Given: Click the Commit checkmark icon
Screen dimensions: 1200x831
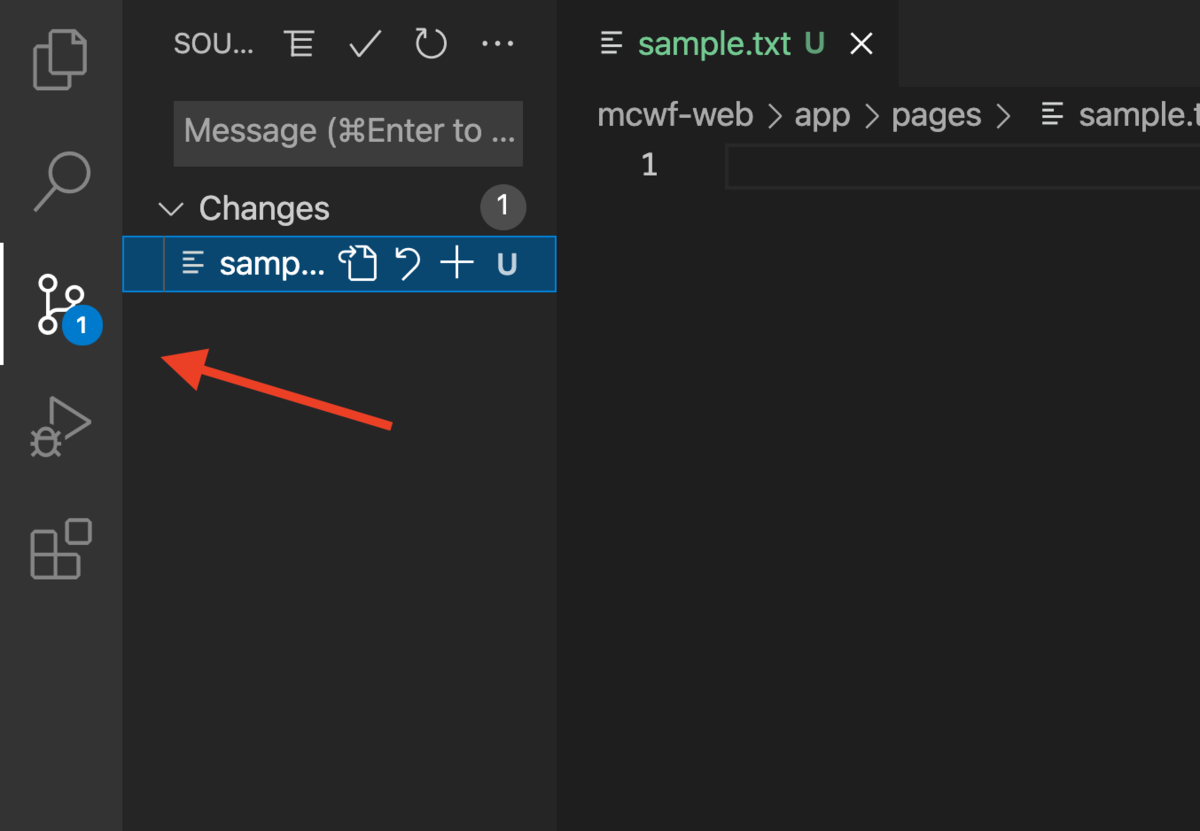Looking at the screenshot, I should point(365,44).
